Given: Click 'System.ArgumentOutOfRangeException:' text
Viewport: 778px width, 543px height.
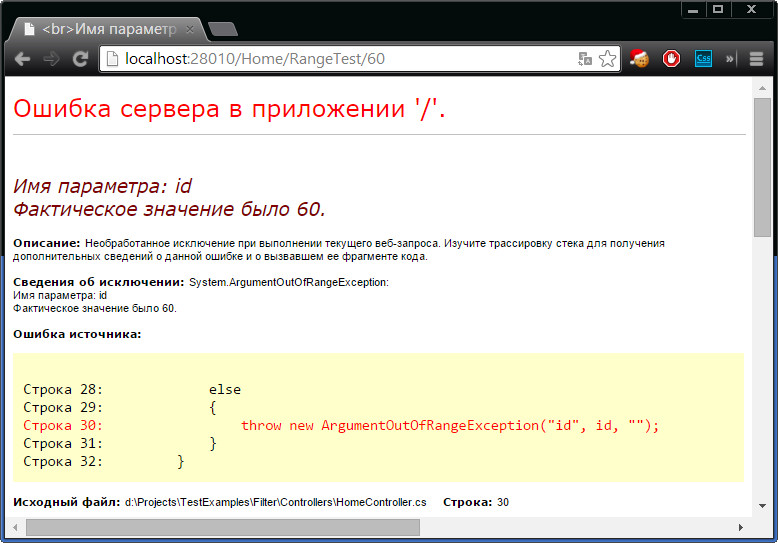Looking at the screenshot, I should 289,282.
